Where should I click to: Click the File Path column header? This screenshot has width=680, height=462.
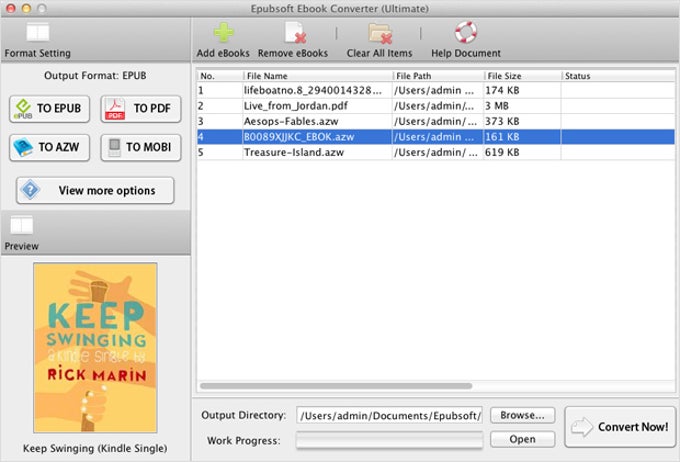(438, 76)
